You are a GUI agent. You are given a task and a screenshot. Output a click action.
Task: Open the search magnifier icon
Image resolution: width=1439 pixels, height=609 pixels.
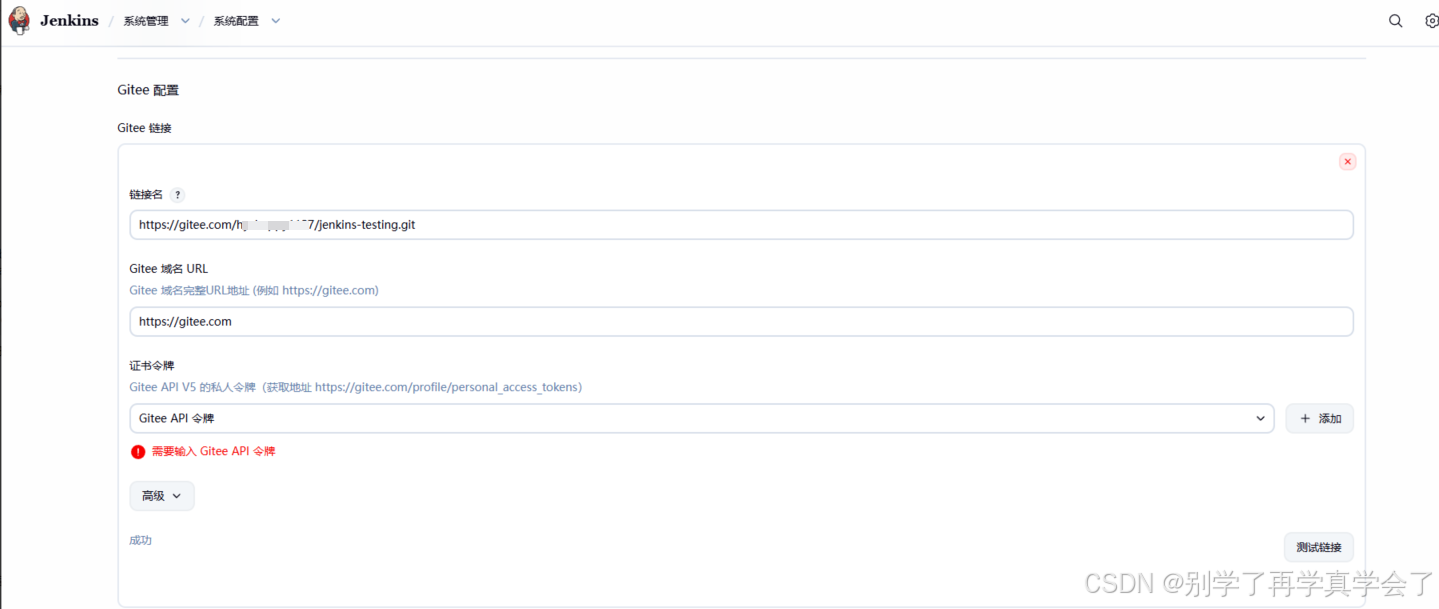(1396, 21)
